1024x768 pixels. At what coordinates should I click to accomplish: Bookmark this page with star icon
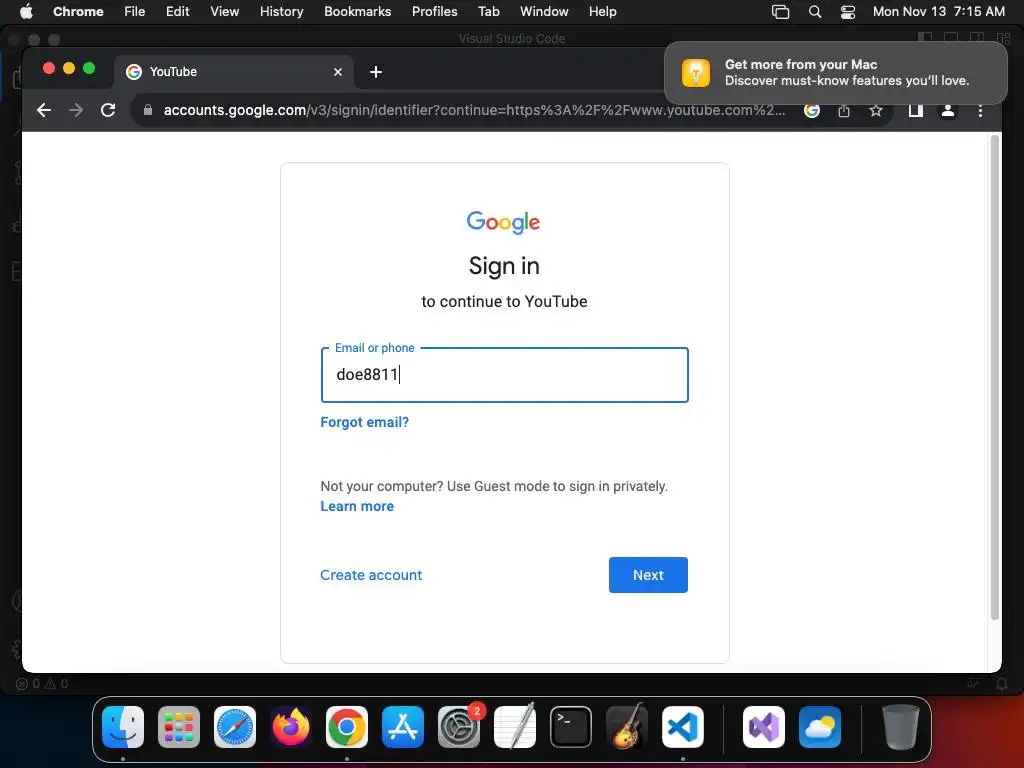(x=876, y=110)
